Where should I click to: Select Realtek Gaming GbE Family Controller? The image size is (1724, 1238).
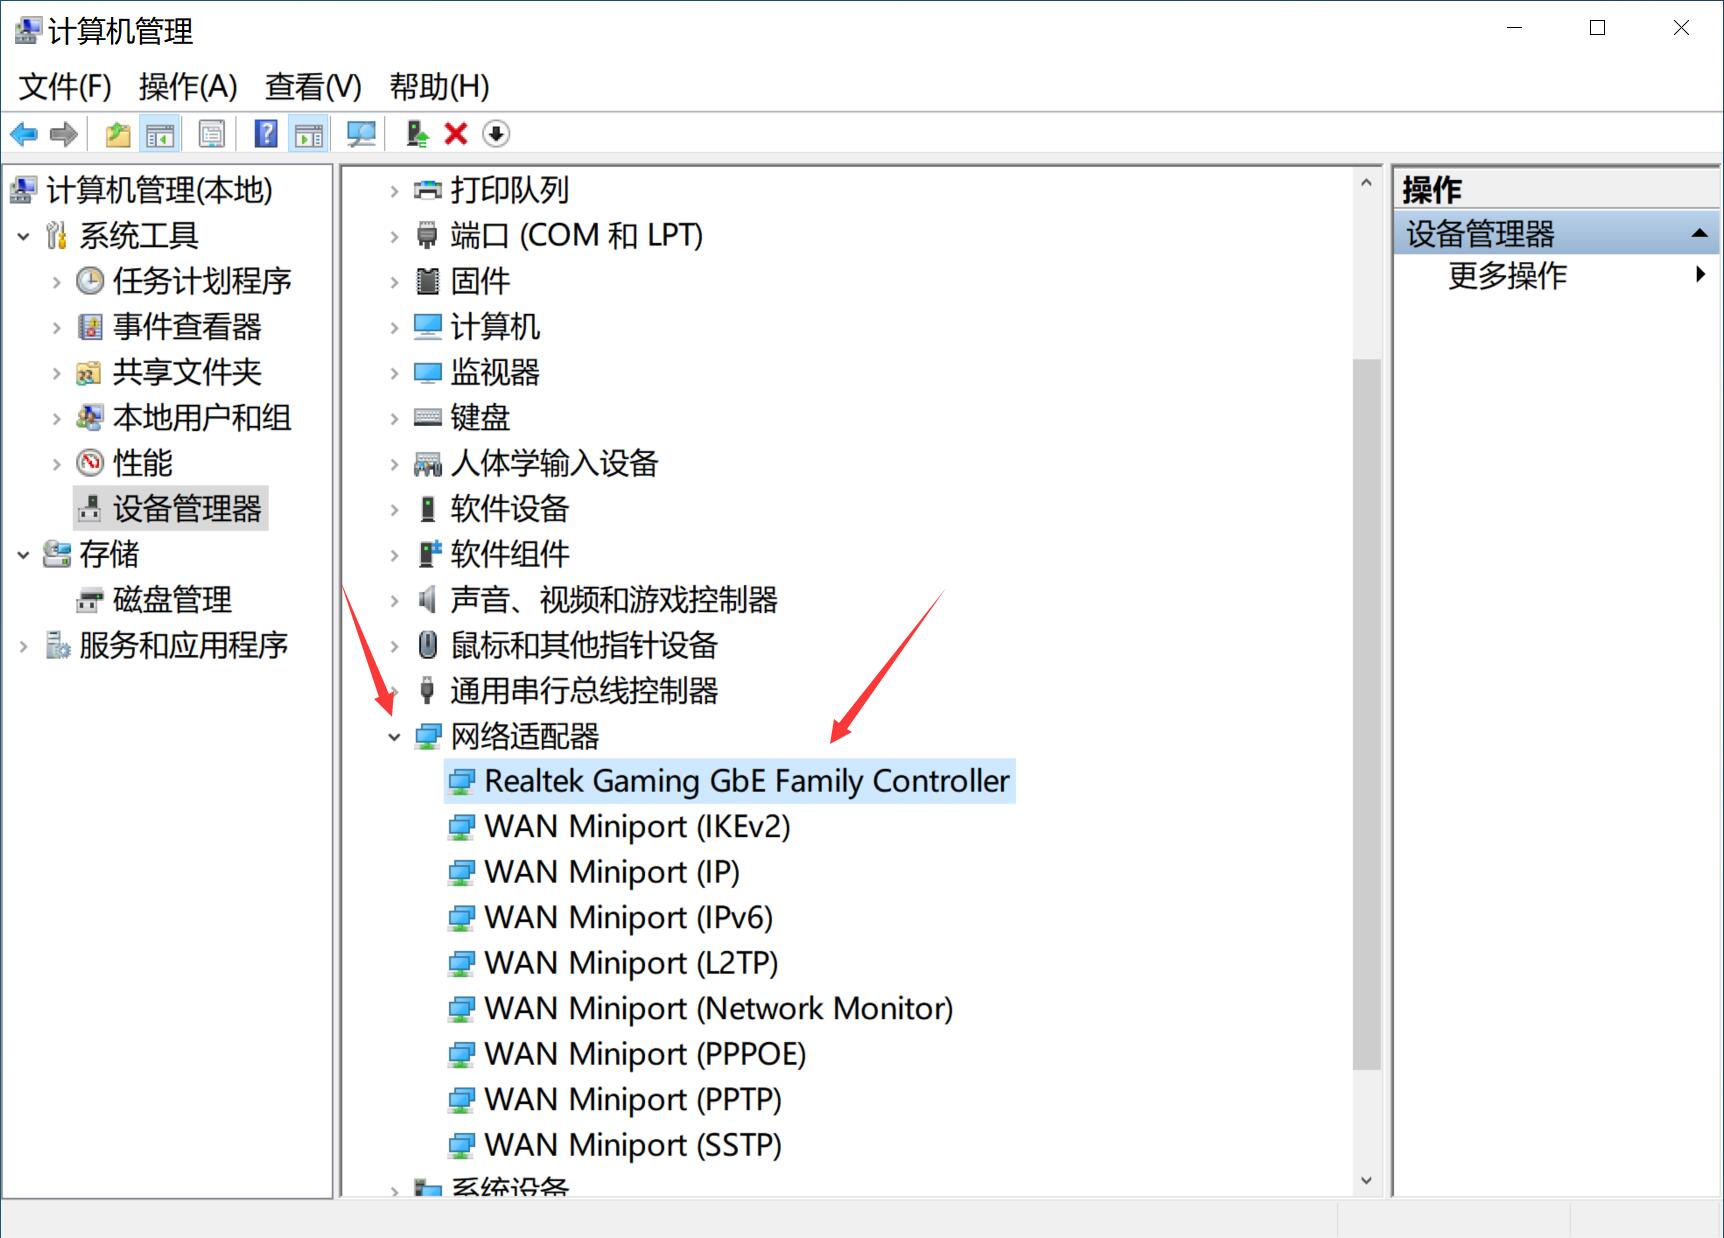[730, 781]
